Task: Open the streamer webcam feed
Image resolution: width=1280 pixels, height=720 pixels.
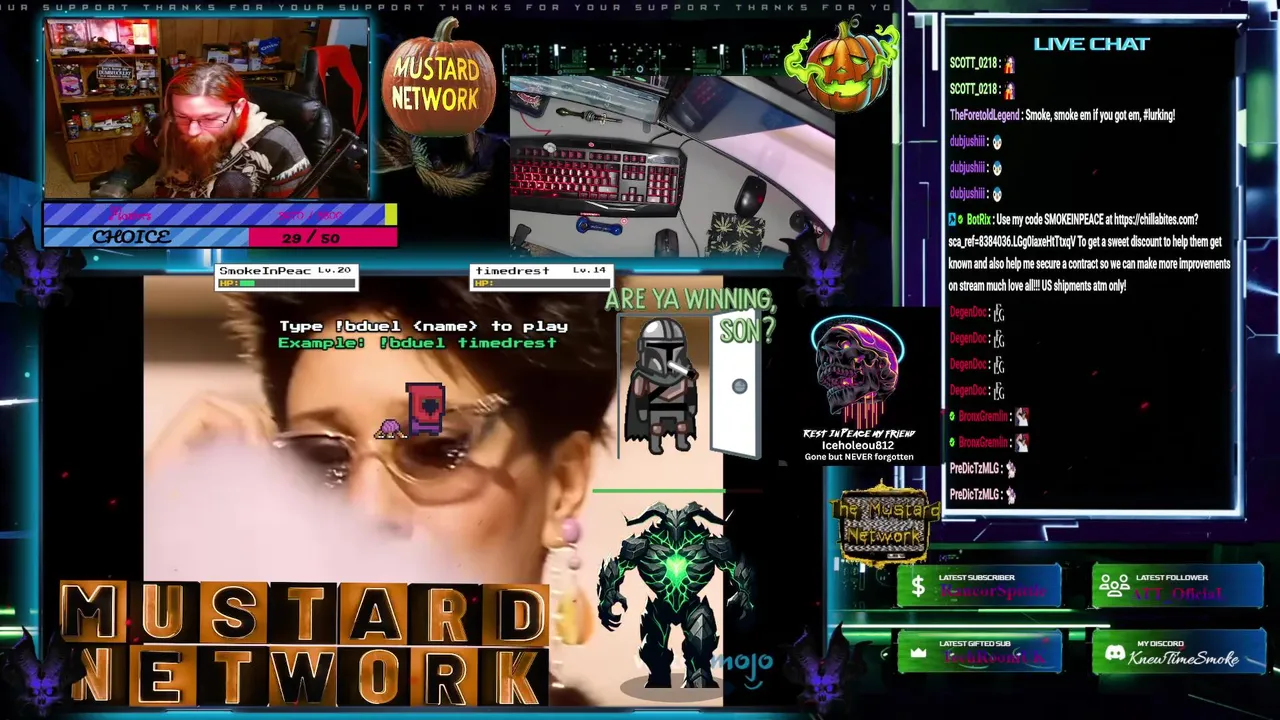Action: [x=207, y=108]
